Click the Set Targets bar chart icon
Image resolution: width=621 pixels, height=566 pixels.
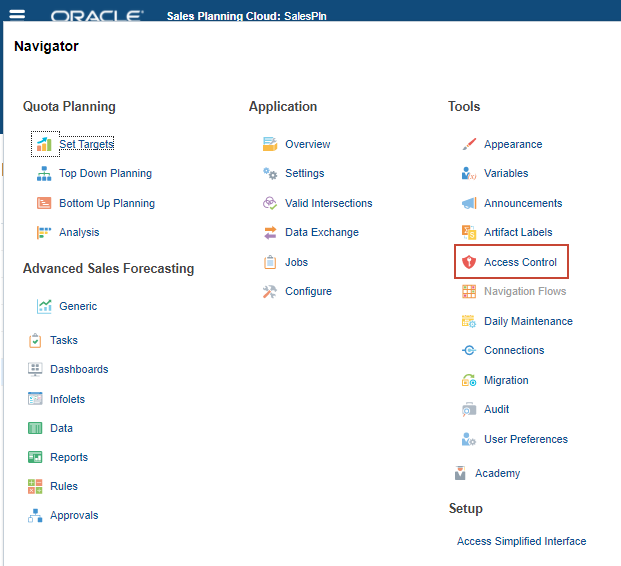coord(44,144)
